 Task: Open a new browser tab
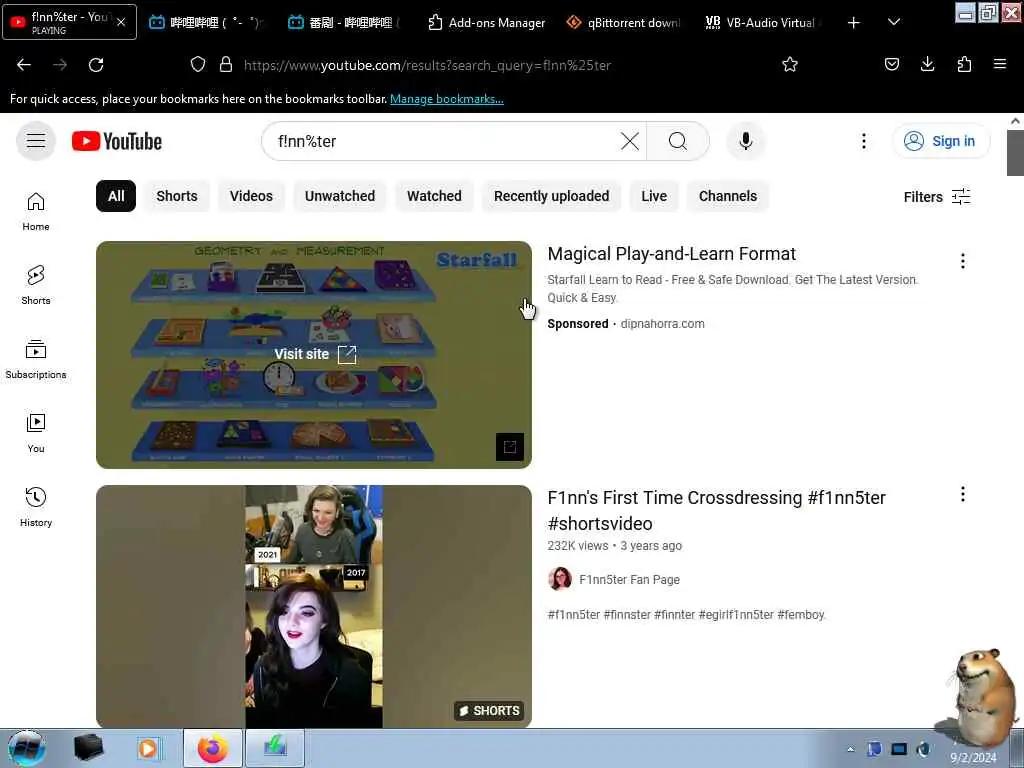[853, 23]
